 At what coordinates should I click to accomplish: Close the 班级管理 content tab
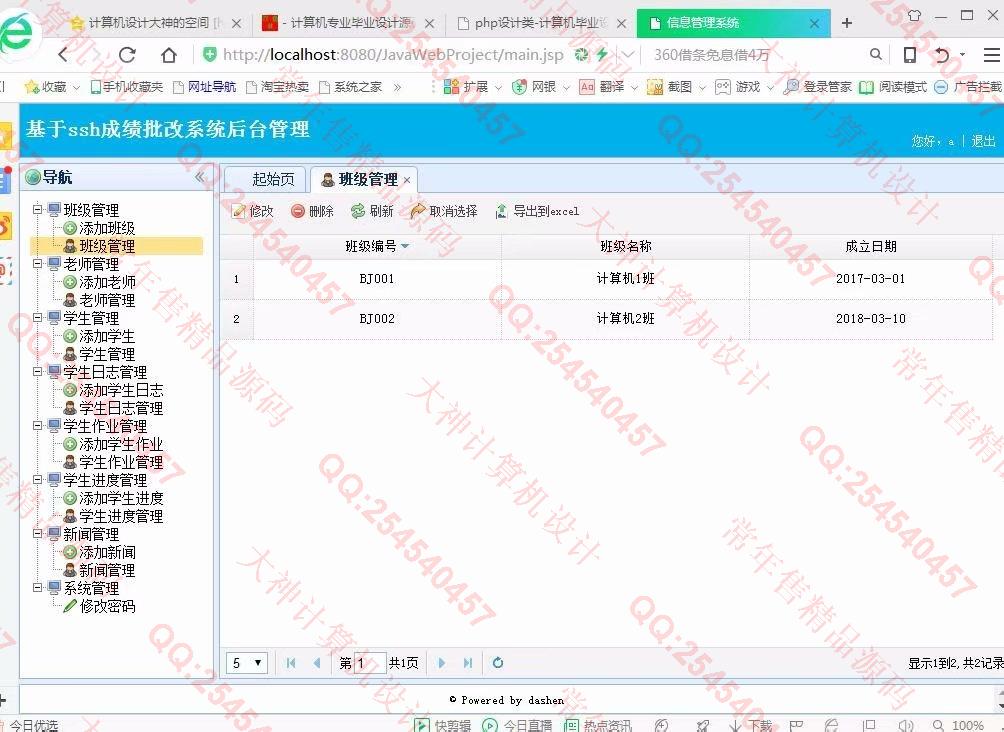click(407, 180)
